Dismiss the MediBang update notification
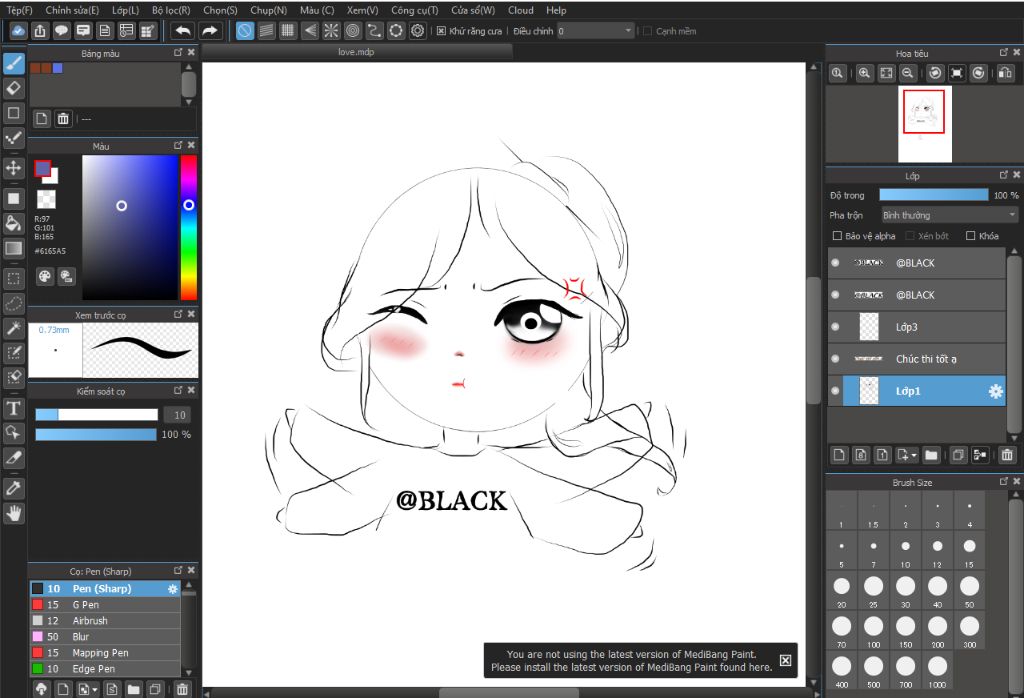This screenshot has width=1024, height=698. pos(786,660)
